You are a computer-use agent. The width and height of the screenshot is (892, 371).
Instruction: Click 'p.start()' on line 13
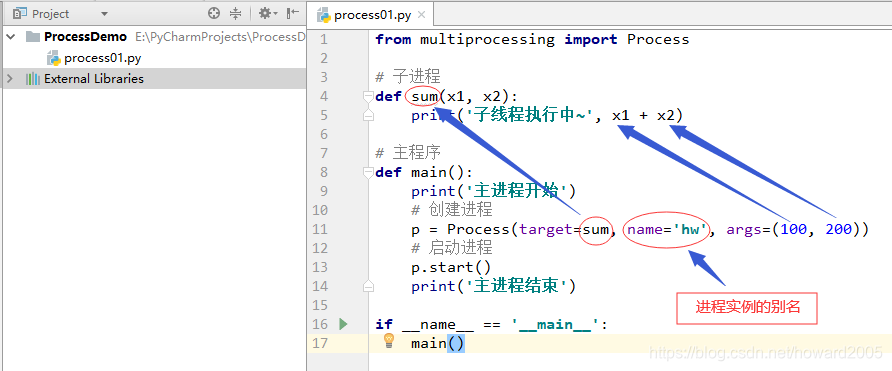click(451, 267)
